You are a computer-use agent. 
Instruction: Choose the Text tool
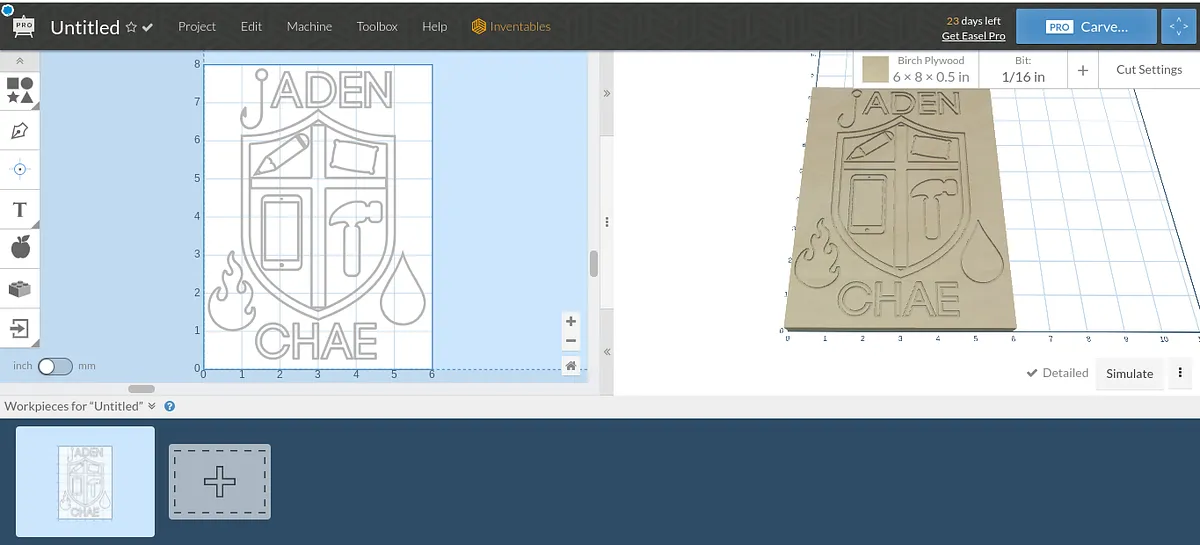tap(20, 210)
